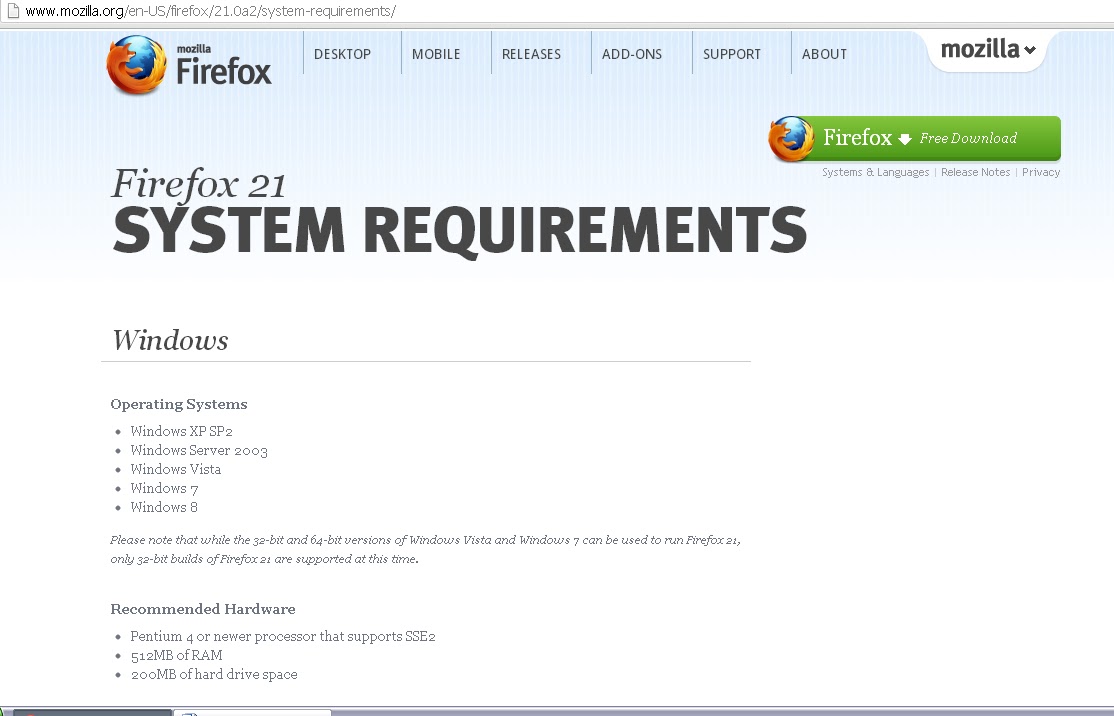Click the Windows XP SP2 list item
The image size is (1114, 716).
[181, 431]
